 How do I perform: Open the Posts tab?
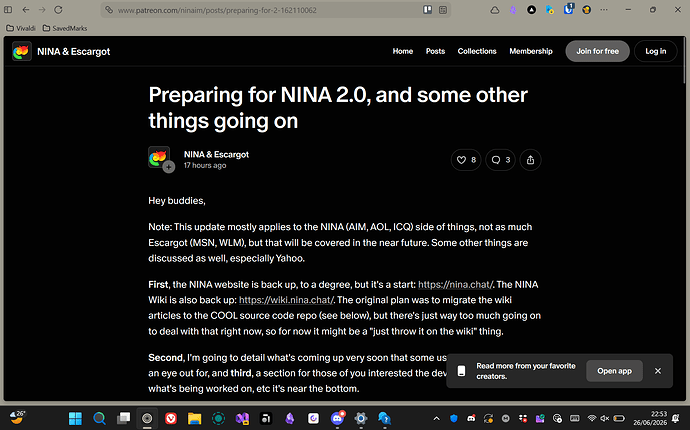coord(435,51)
